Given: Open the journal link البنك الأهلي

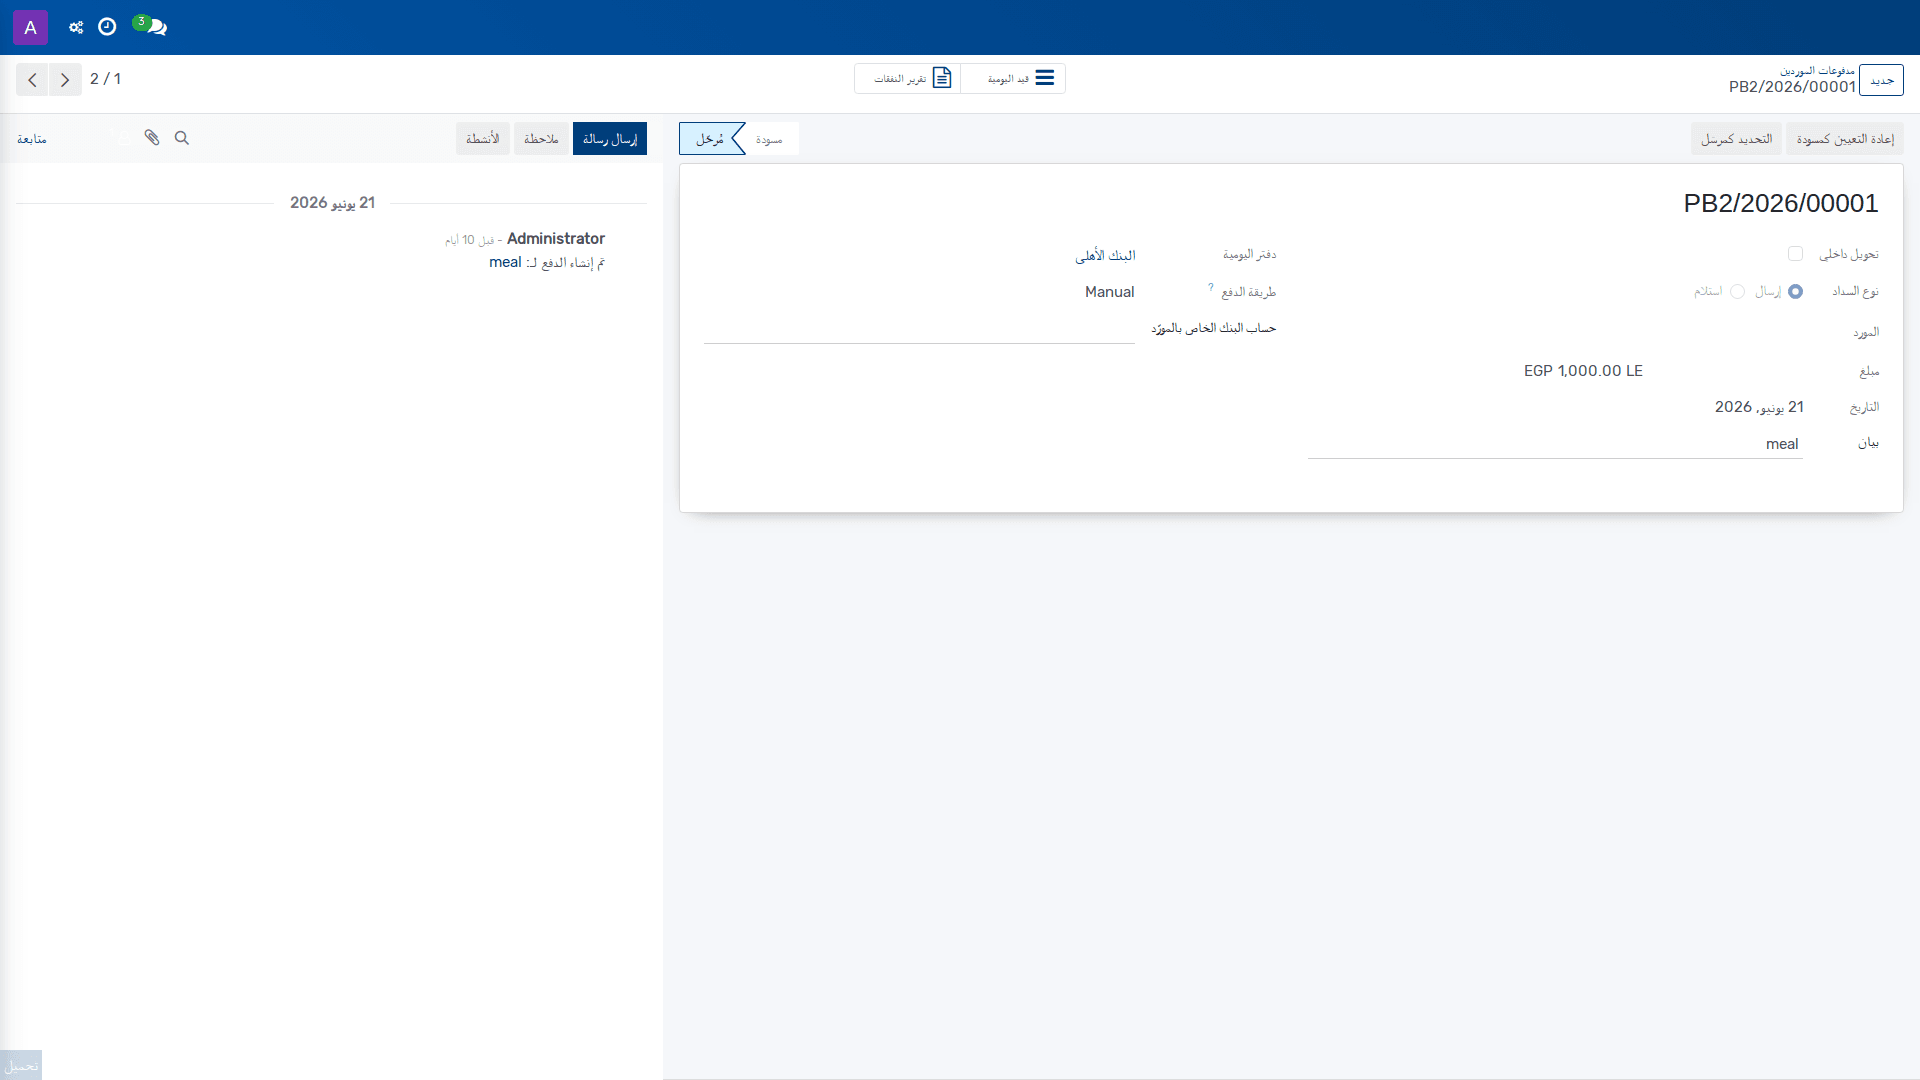Looking at the screenshot, I should tap(1105, 256).
